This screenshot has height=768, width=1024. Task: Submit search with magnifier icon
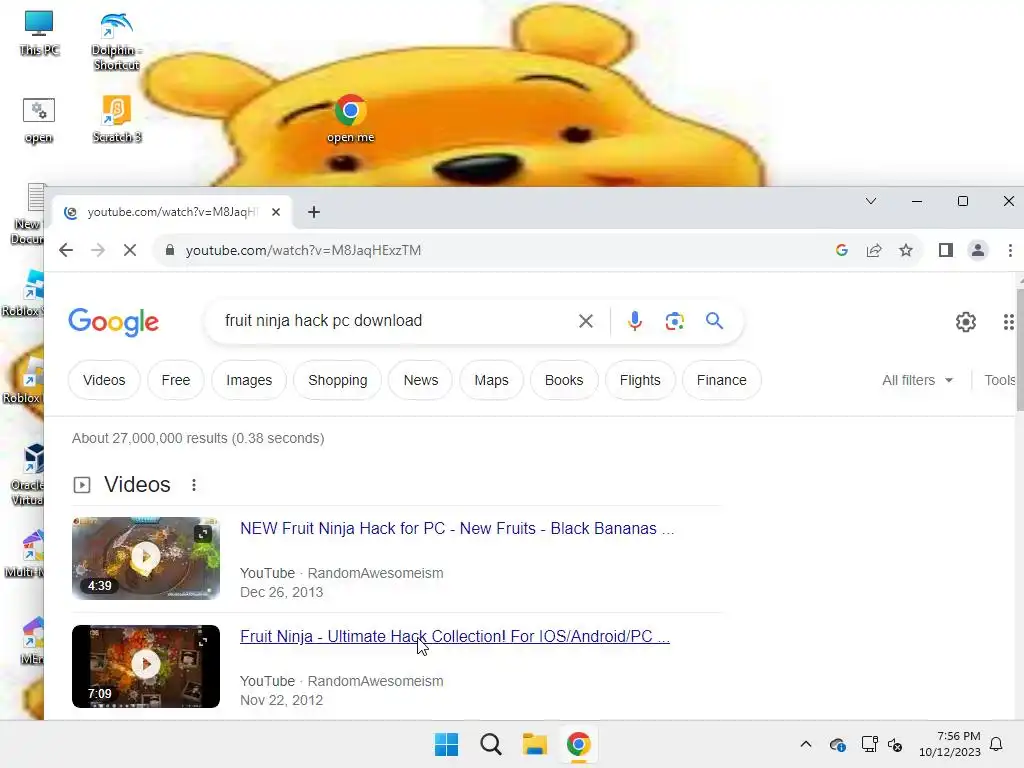[714, 321]
